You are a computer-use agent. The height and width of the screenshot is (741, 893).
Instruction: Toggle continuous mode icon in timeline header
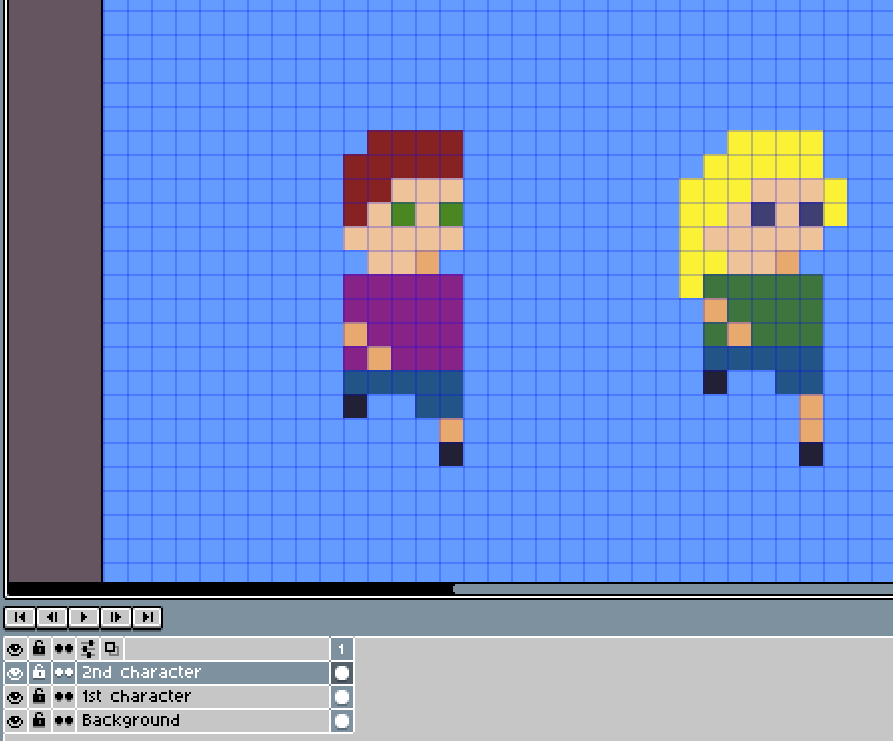(x=64, y=649)
